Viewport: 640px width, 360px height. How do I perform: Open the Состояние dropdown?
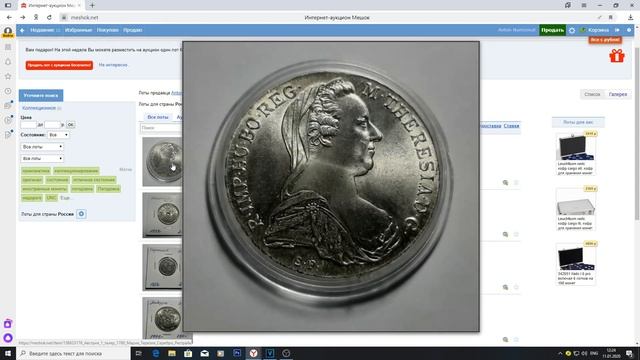point(58,135)
